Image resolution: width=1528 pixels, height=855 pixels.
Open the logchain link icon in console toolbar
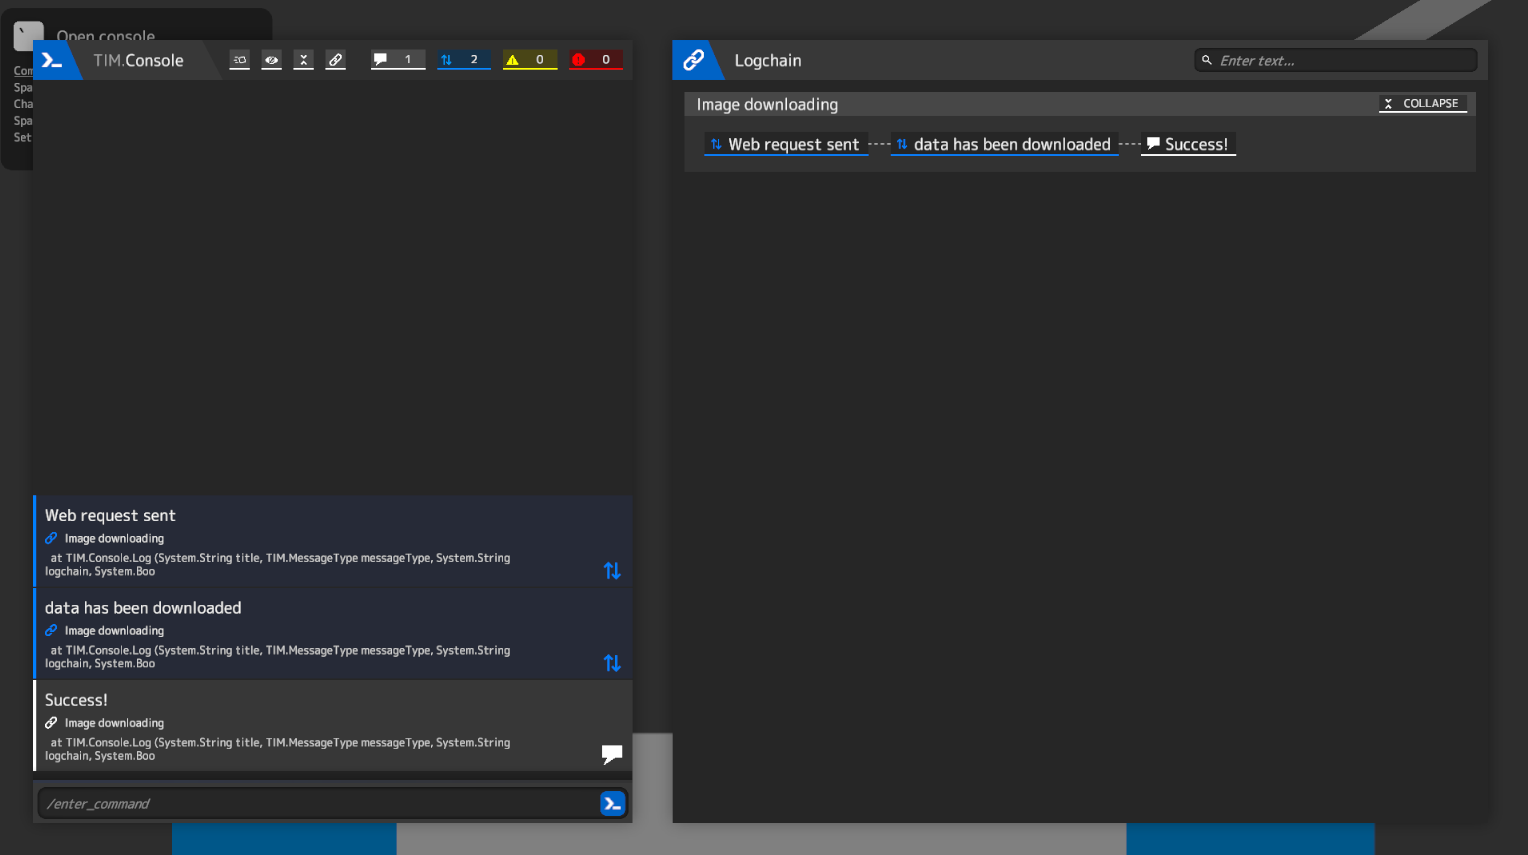[x=336, y=60]
